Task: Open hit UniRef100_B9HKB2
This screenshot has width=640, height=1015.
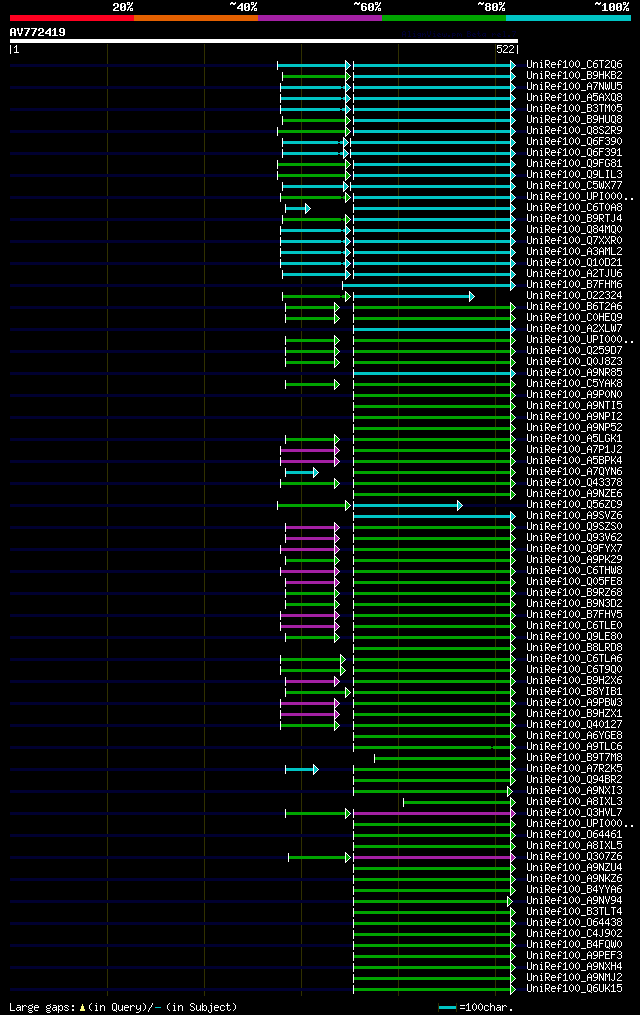Action: click(x=574, y=76)
